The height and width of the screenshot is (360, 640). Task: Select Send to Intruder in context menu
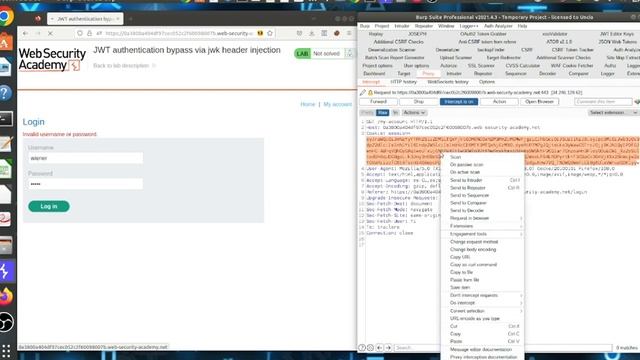point(482,180)
